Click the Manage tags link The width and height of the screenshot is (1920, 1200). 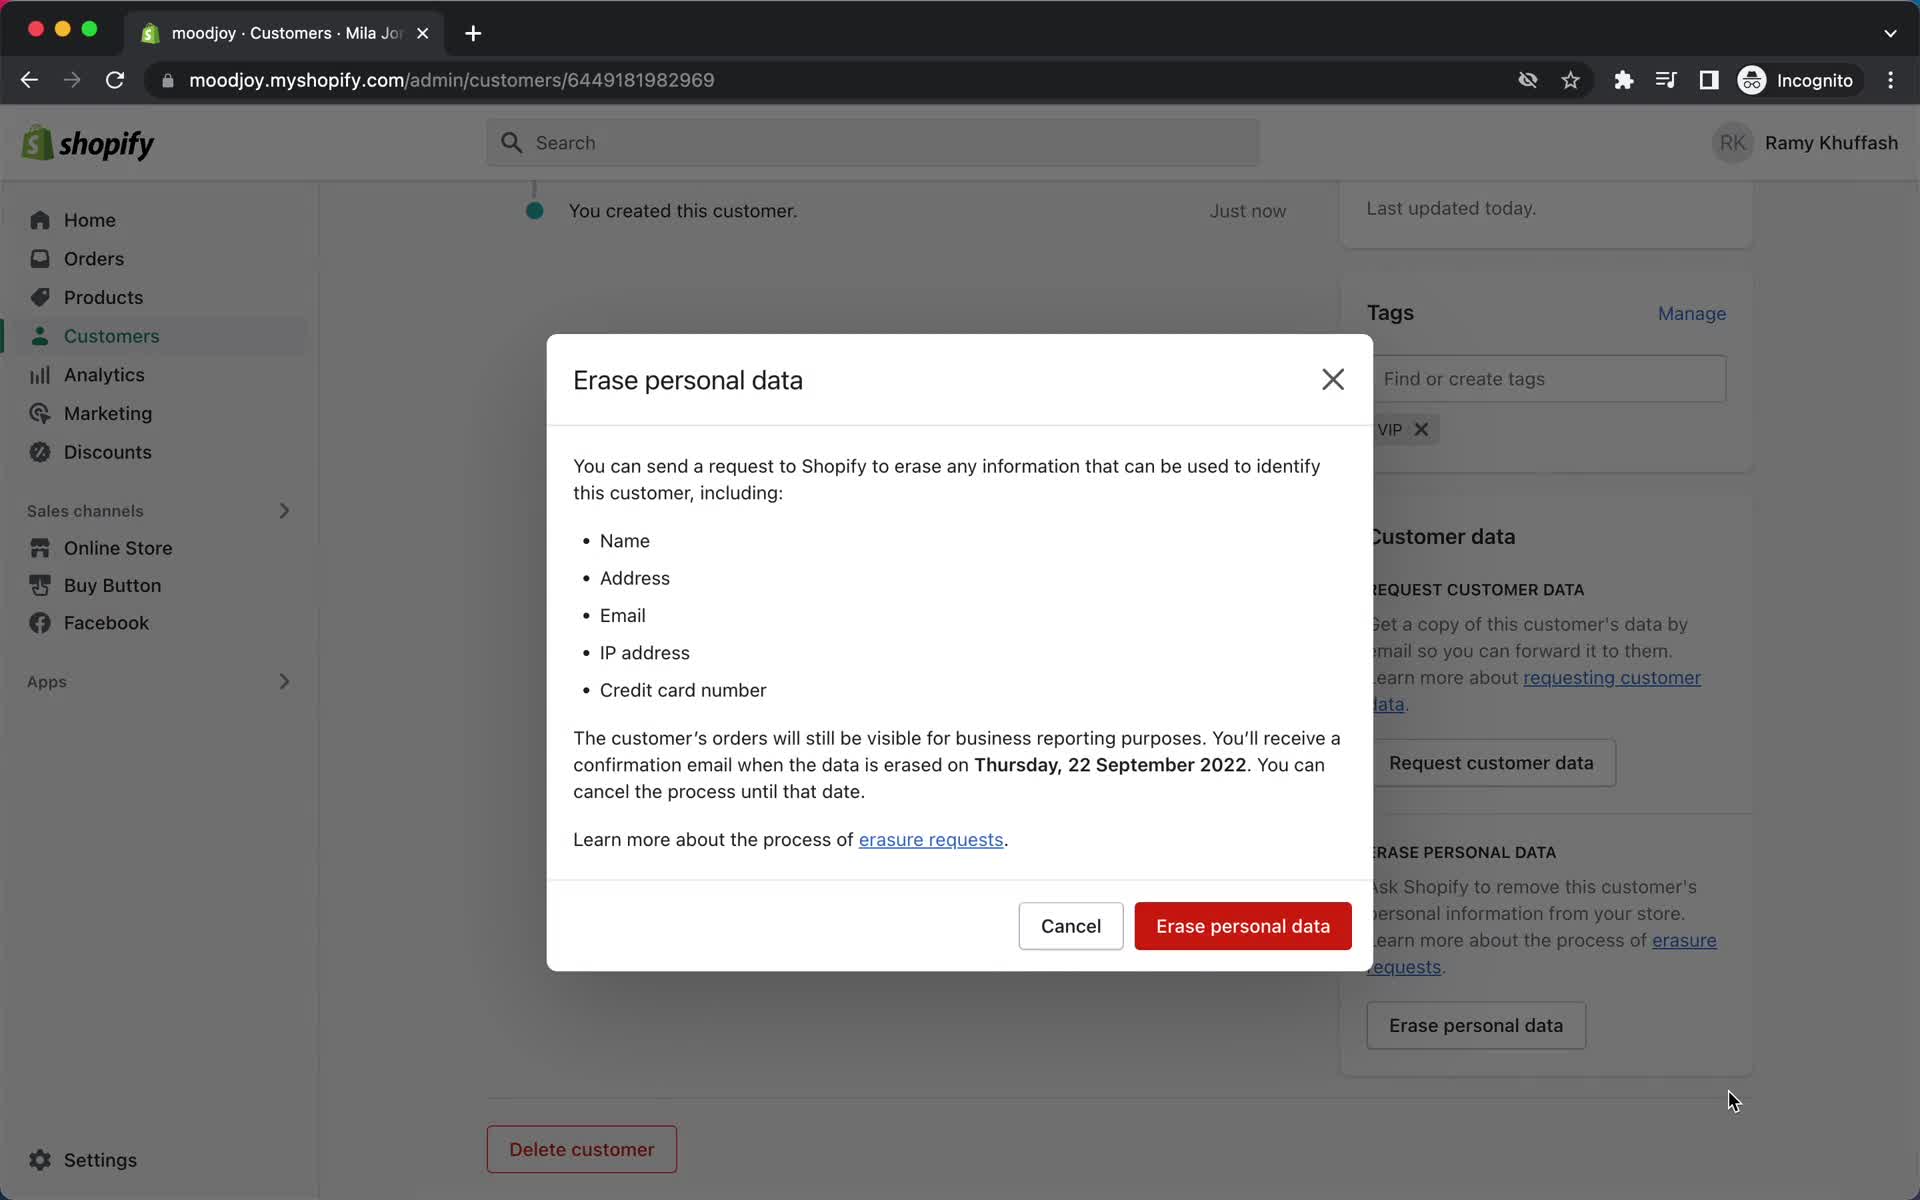click(1692, 314)
